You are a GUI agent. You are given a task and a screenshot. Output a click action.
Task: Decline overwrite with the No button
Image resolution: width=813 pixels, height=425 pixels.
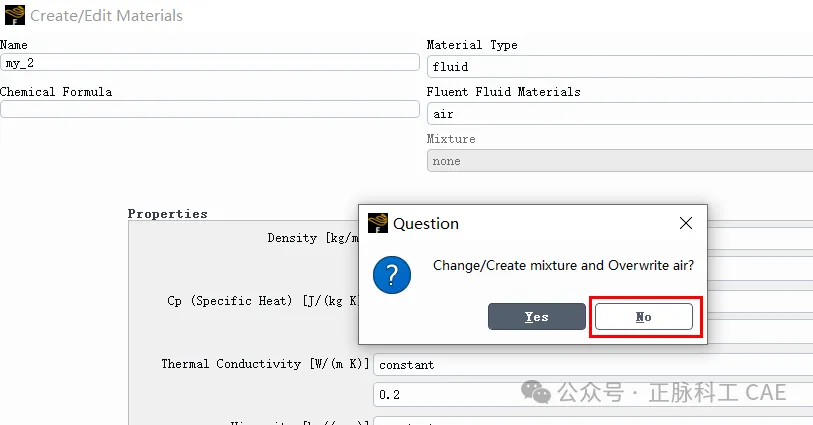(x=643, y=317)
